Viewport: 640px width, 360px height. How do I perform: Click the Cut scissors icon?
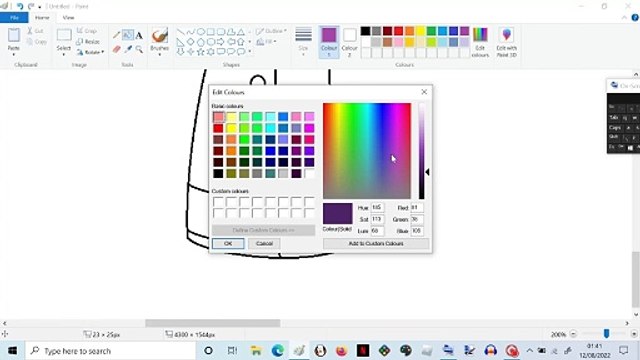click(30, 31)
